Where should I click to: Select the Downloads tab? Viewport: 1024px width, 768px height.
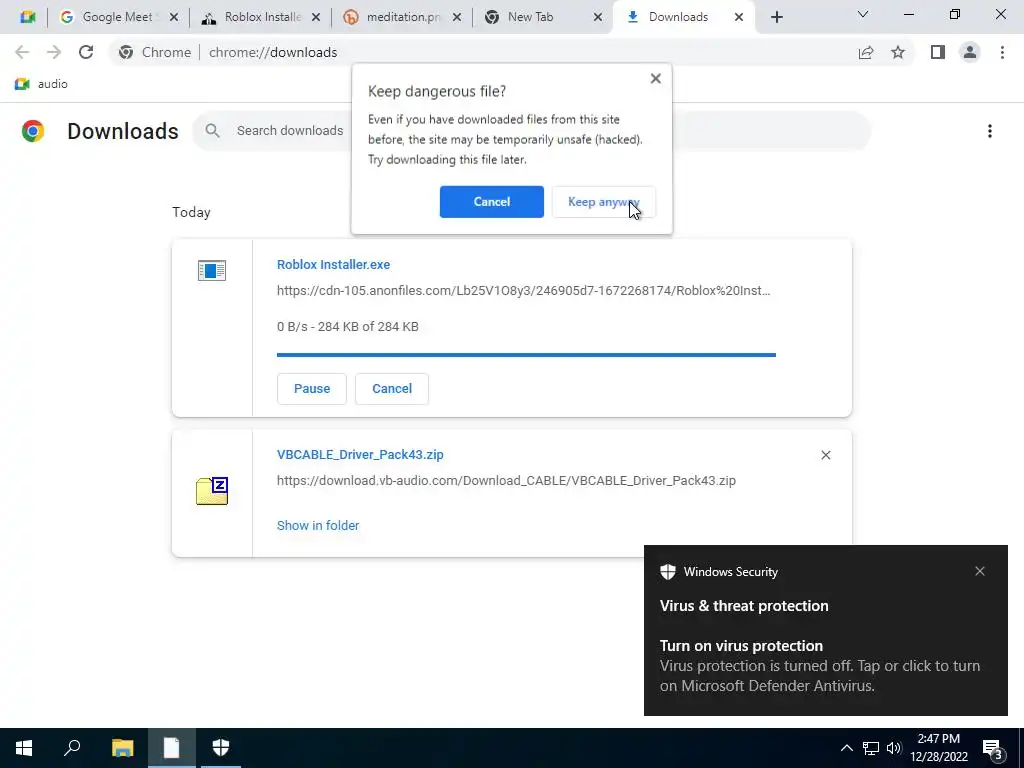tap(677, 17)
